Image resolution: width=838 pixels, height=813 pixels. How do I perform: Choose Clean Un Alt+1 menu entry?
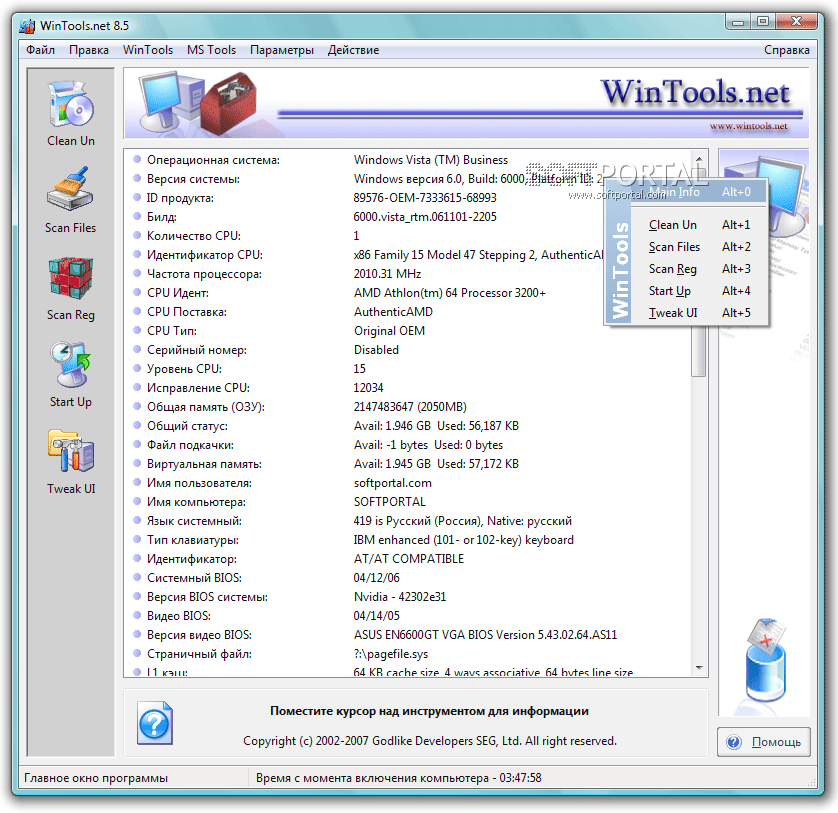[x=700, y=225]
